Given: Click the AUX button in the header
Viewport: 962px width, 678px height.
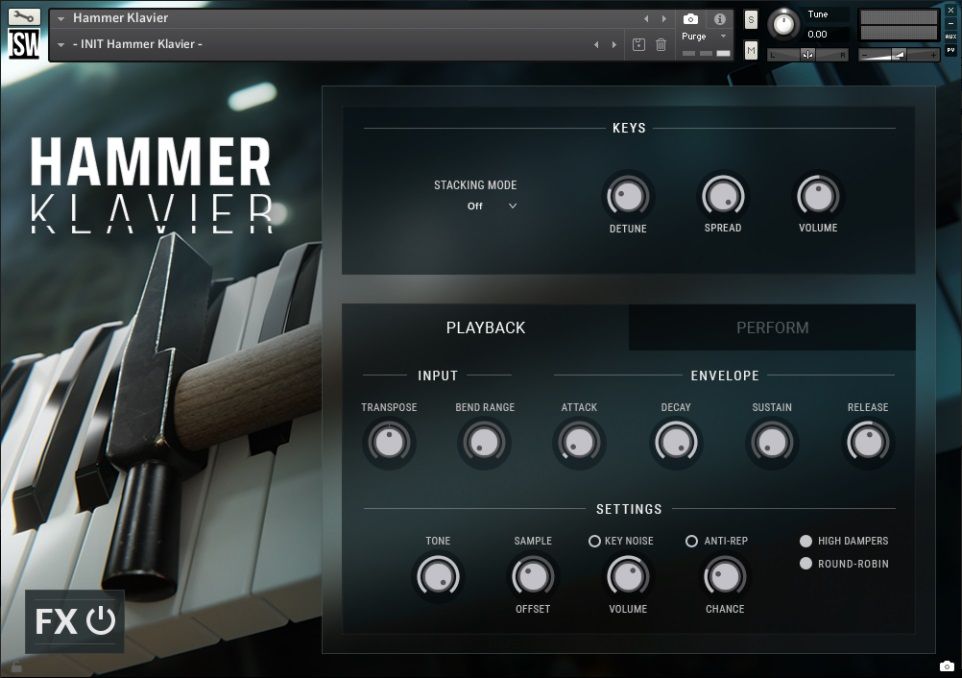Looking at the screenshot, I should point(950,36).
